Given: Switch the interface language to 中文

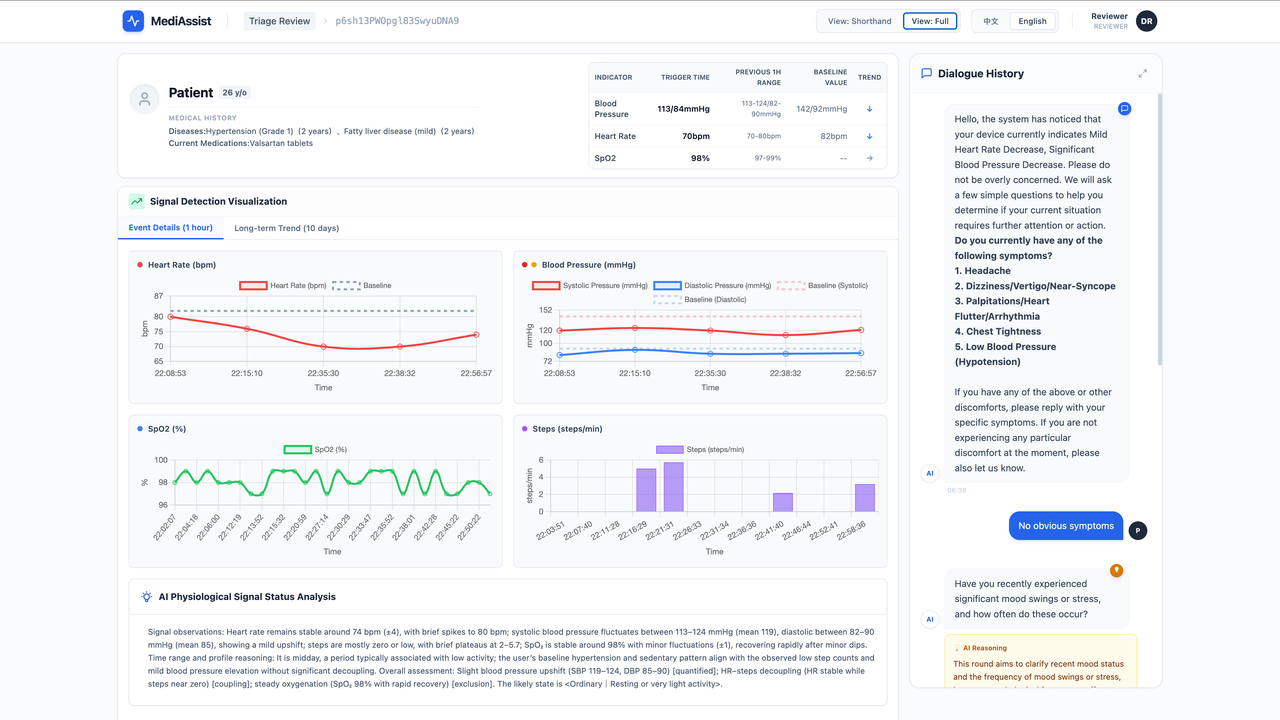Looking at the screenshot, I should [x=989, y=20].
